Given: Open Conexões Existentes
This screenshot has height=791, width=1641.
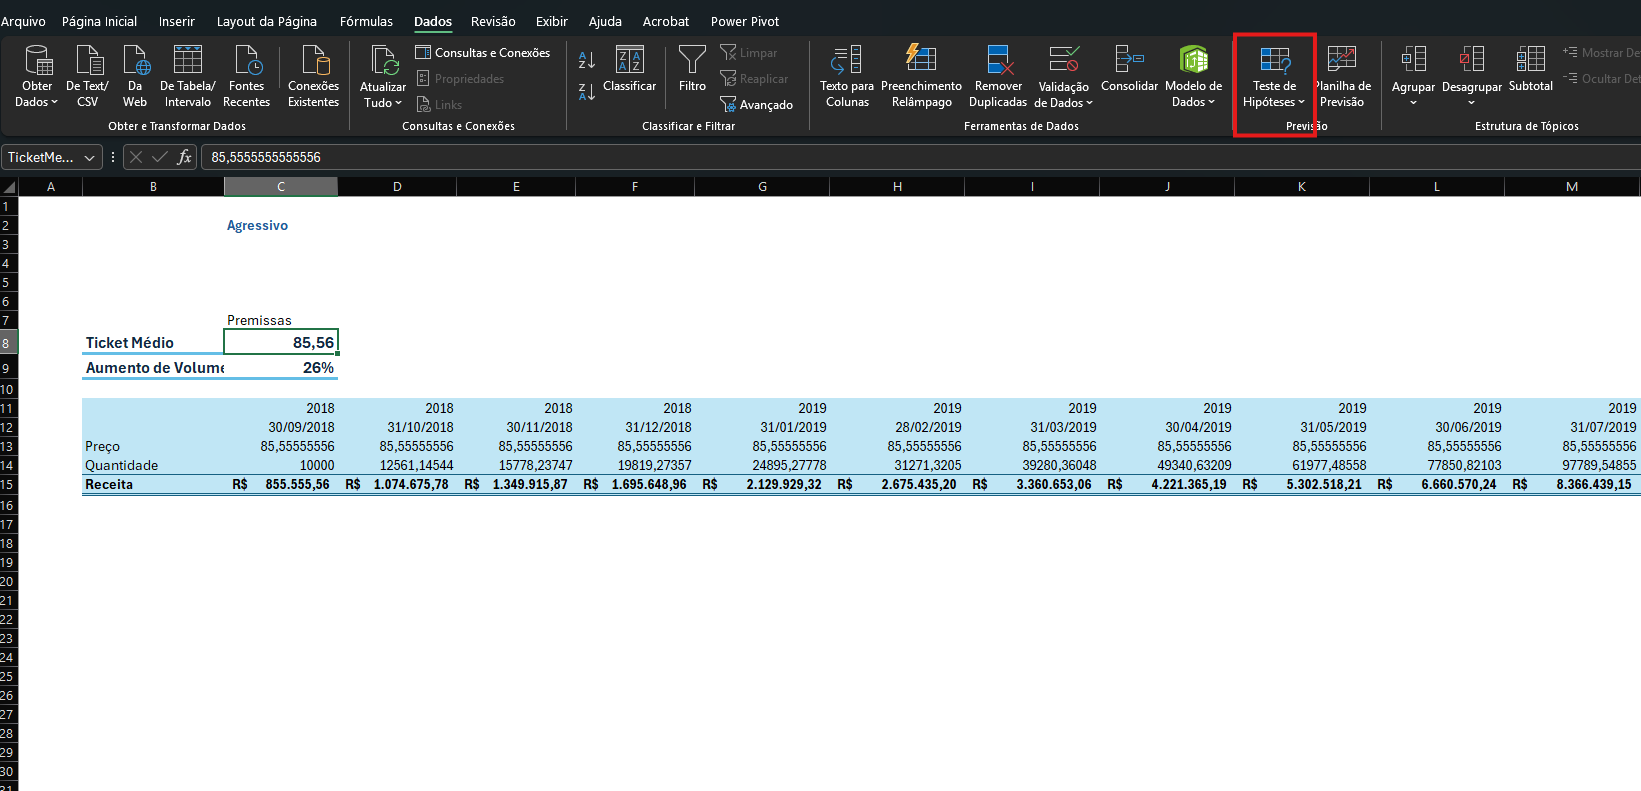Looking at the screenshot, I should click(x=314, y=76).
